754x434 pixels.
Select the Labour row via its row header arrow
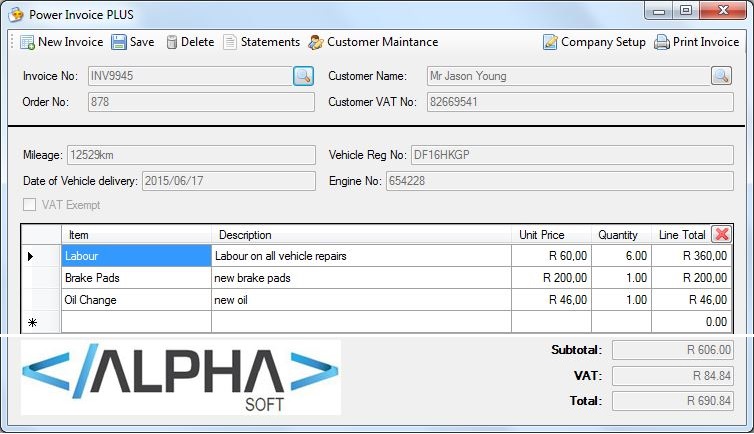(x=31, y=256)
